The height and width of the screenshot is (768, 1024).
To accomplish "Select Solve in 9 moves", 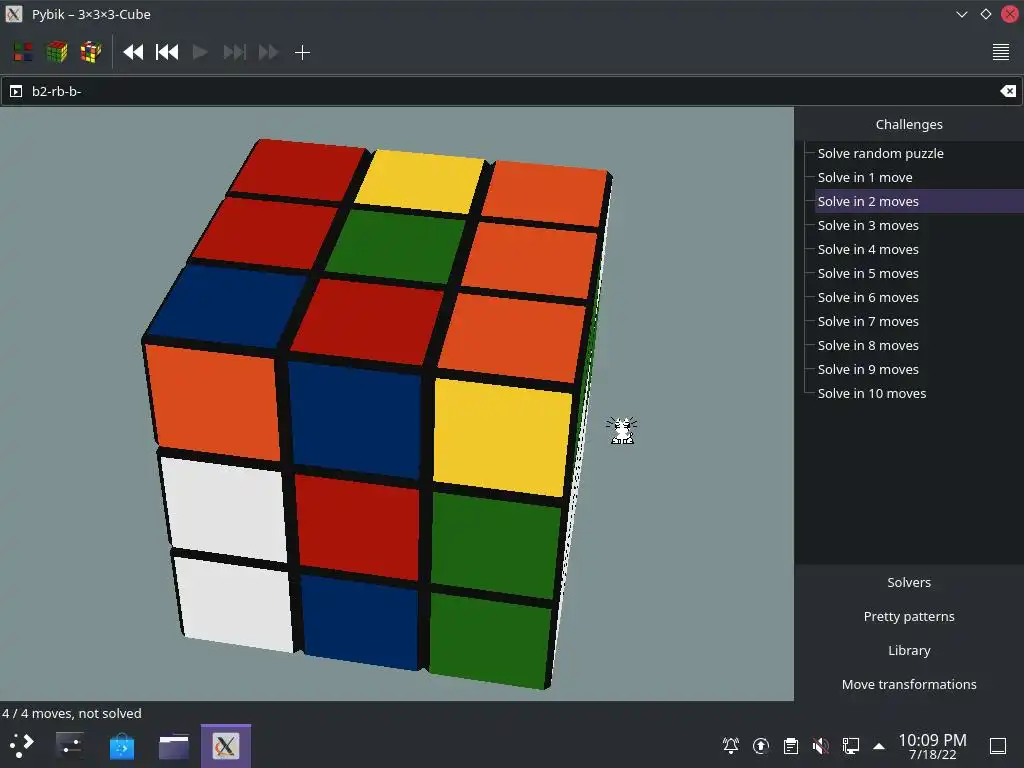I will (868, 370).
